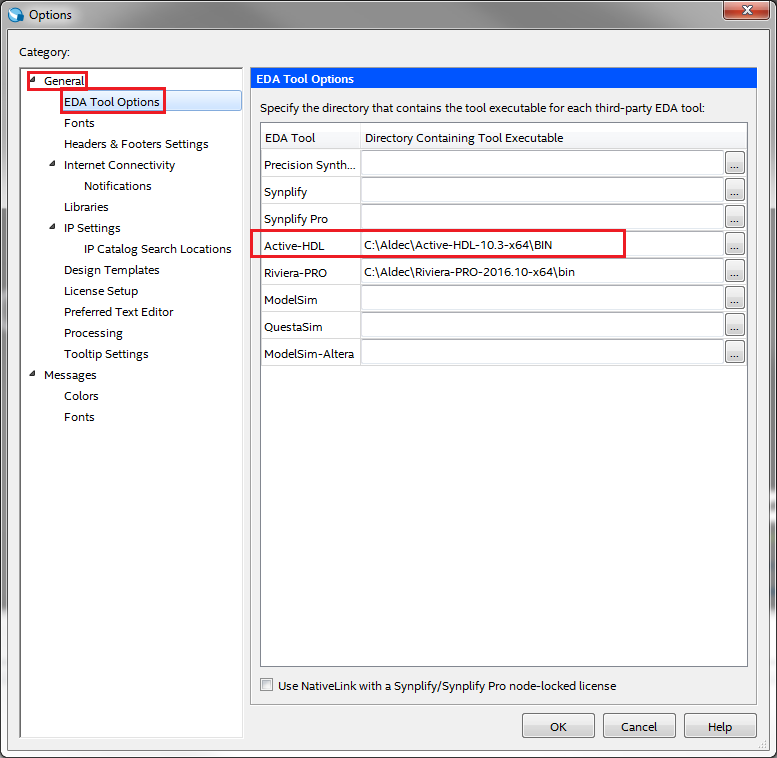Click the Quartus icon in the Options title bar
This screenshot has height=758, width=777.
pyautogui.click(x=16, y=14)
